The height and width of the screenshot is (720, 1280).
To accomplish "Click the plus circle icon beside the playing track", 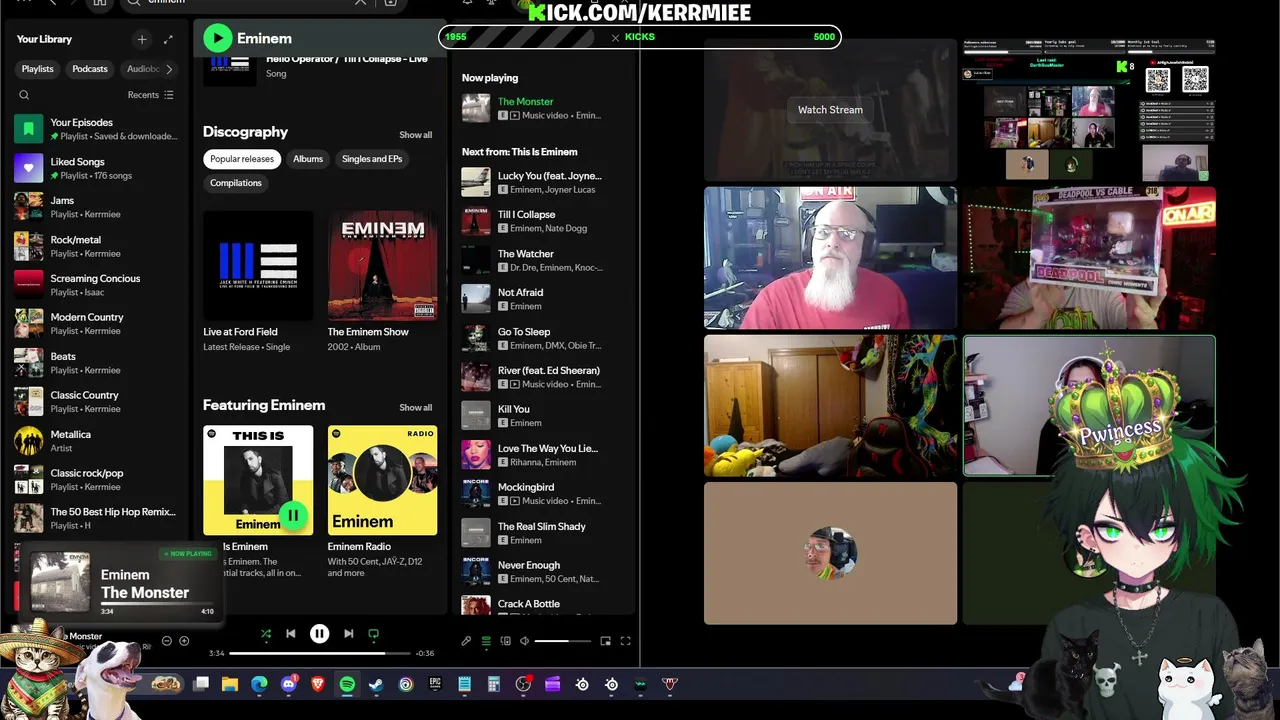I will 184,641.
